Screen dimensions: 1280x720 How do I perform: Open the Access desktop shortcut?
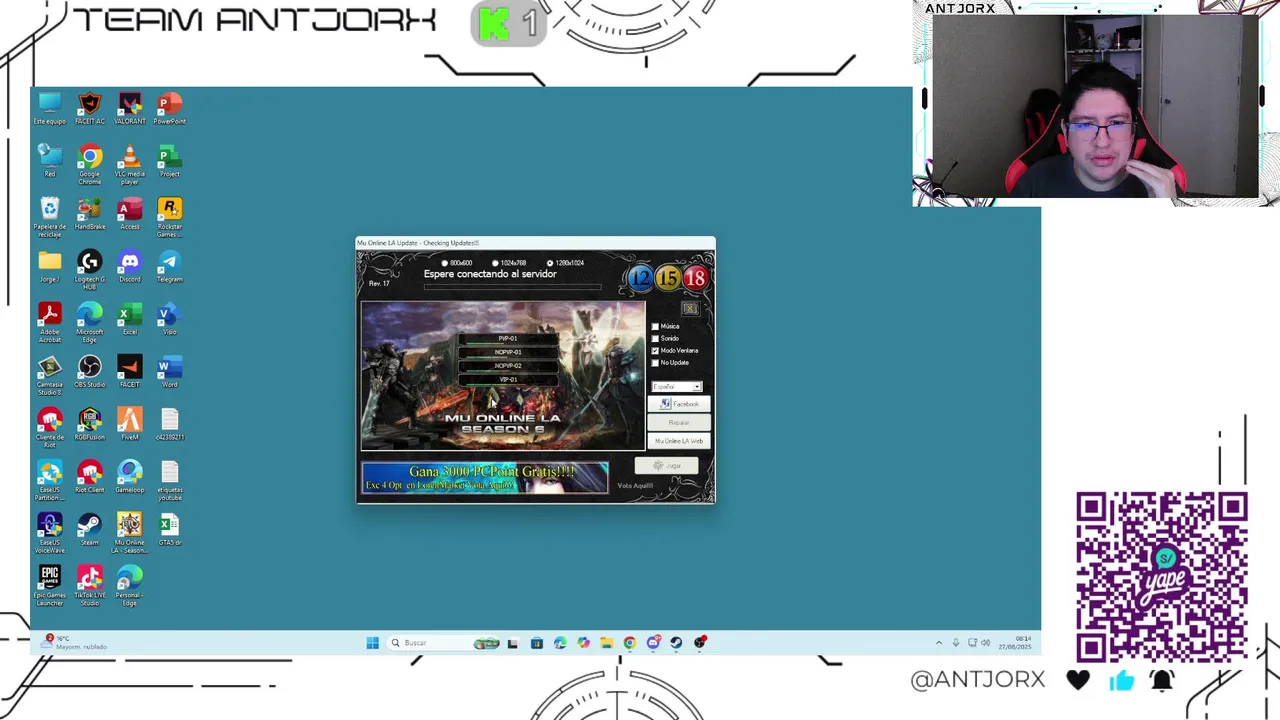coord(130,214)
